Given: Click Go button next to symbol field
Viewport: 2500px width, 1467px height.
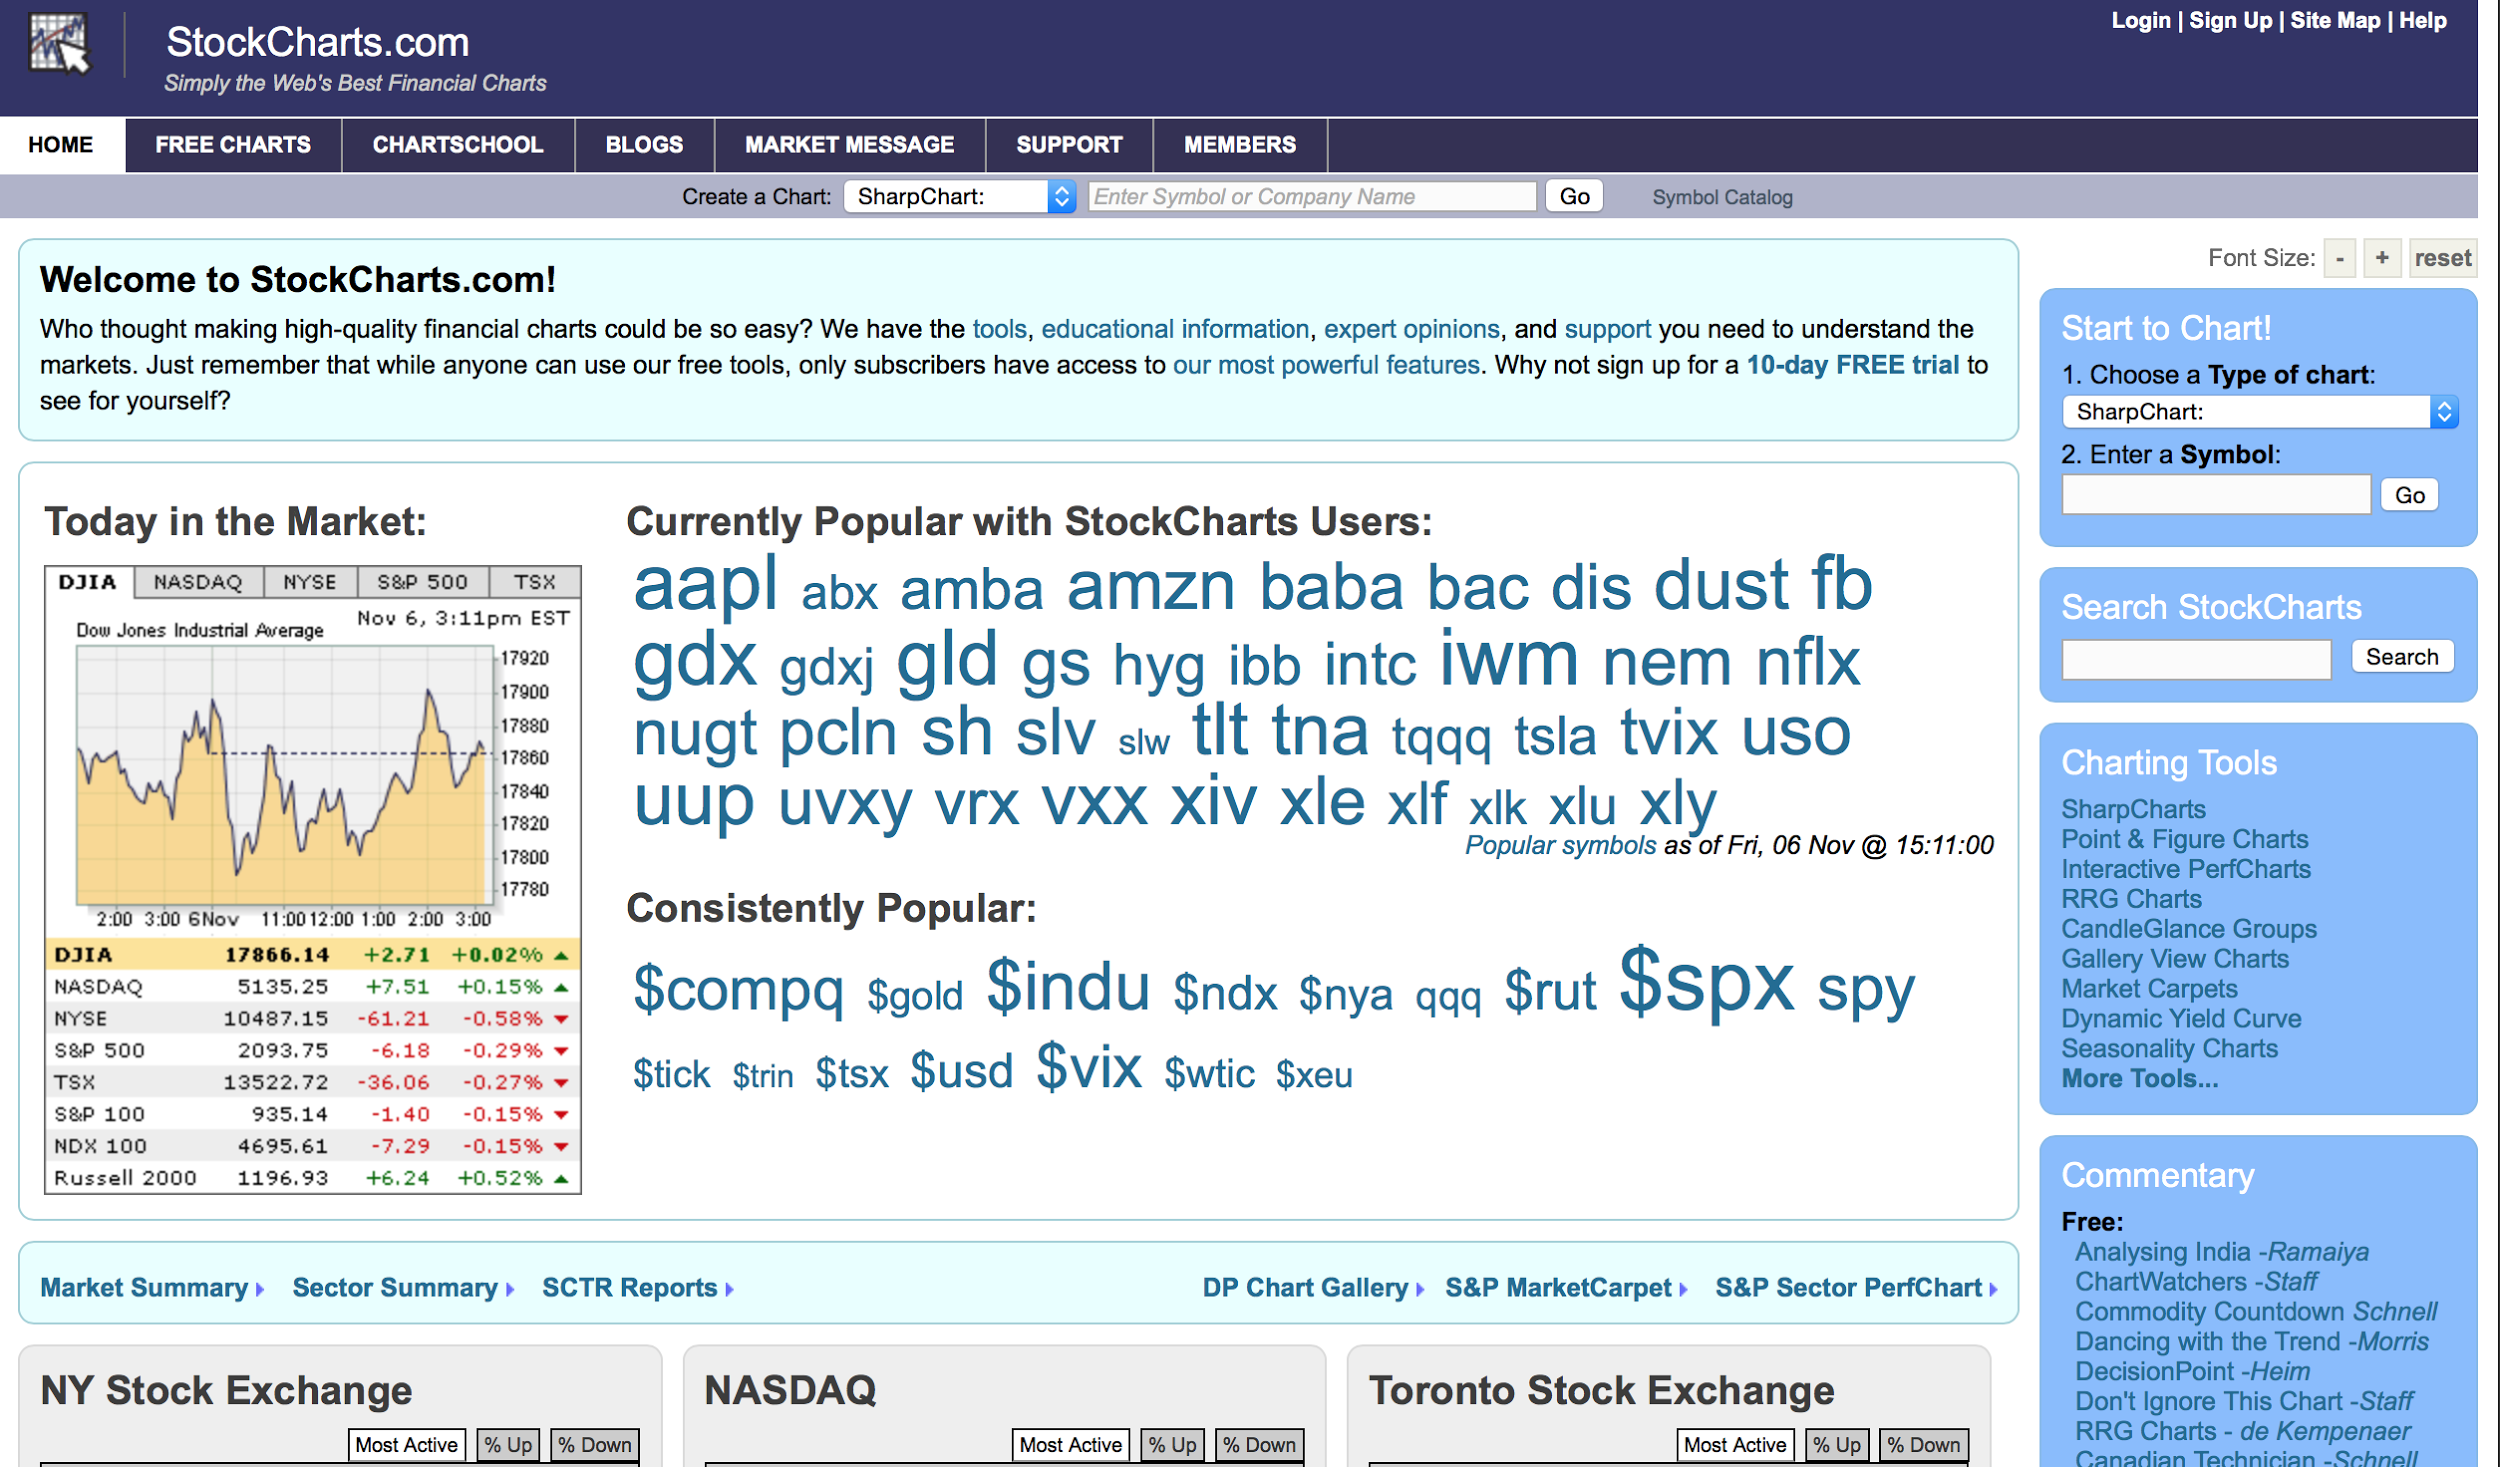Looking at the screenshot, I should [1574, 196].
